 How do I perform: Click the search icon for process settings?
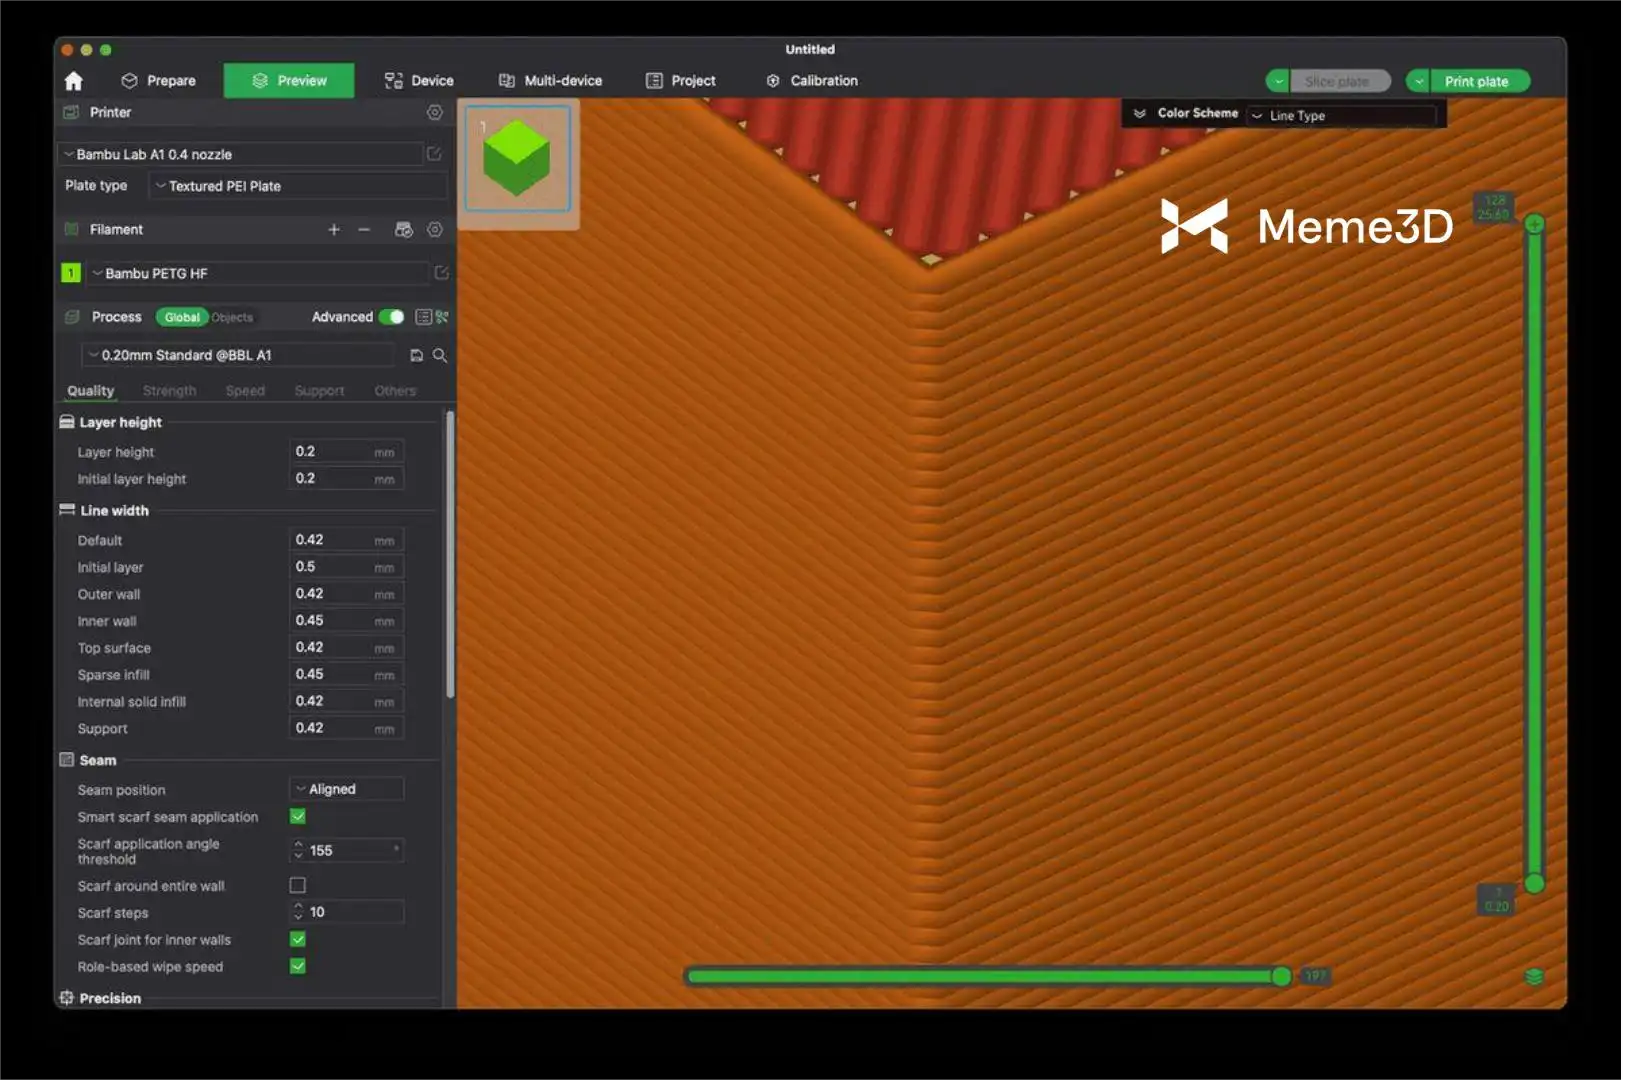click(x=440, y=356)
